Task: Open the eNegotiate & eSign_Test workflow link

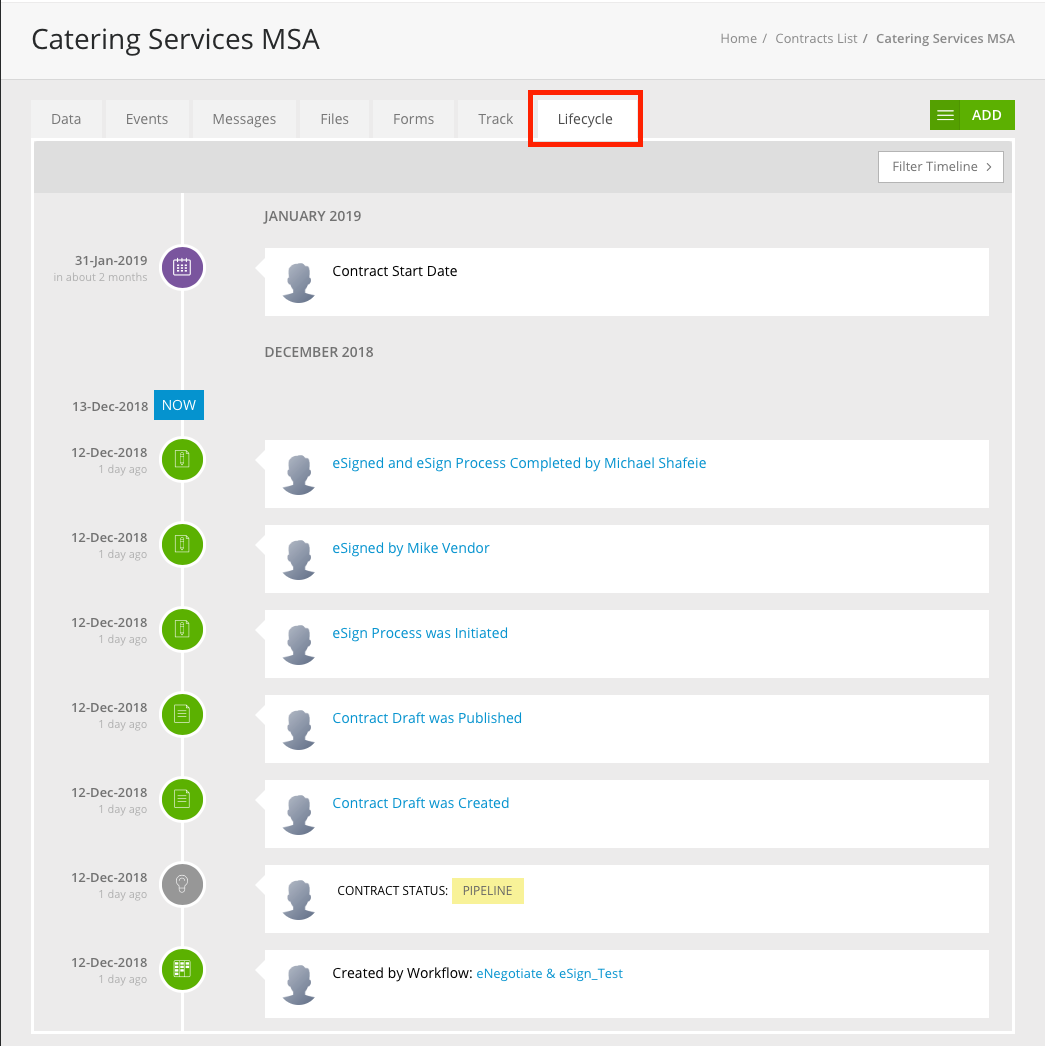Action: (550, 973)
